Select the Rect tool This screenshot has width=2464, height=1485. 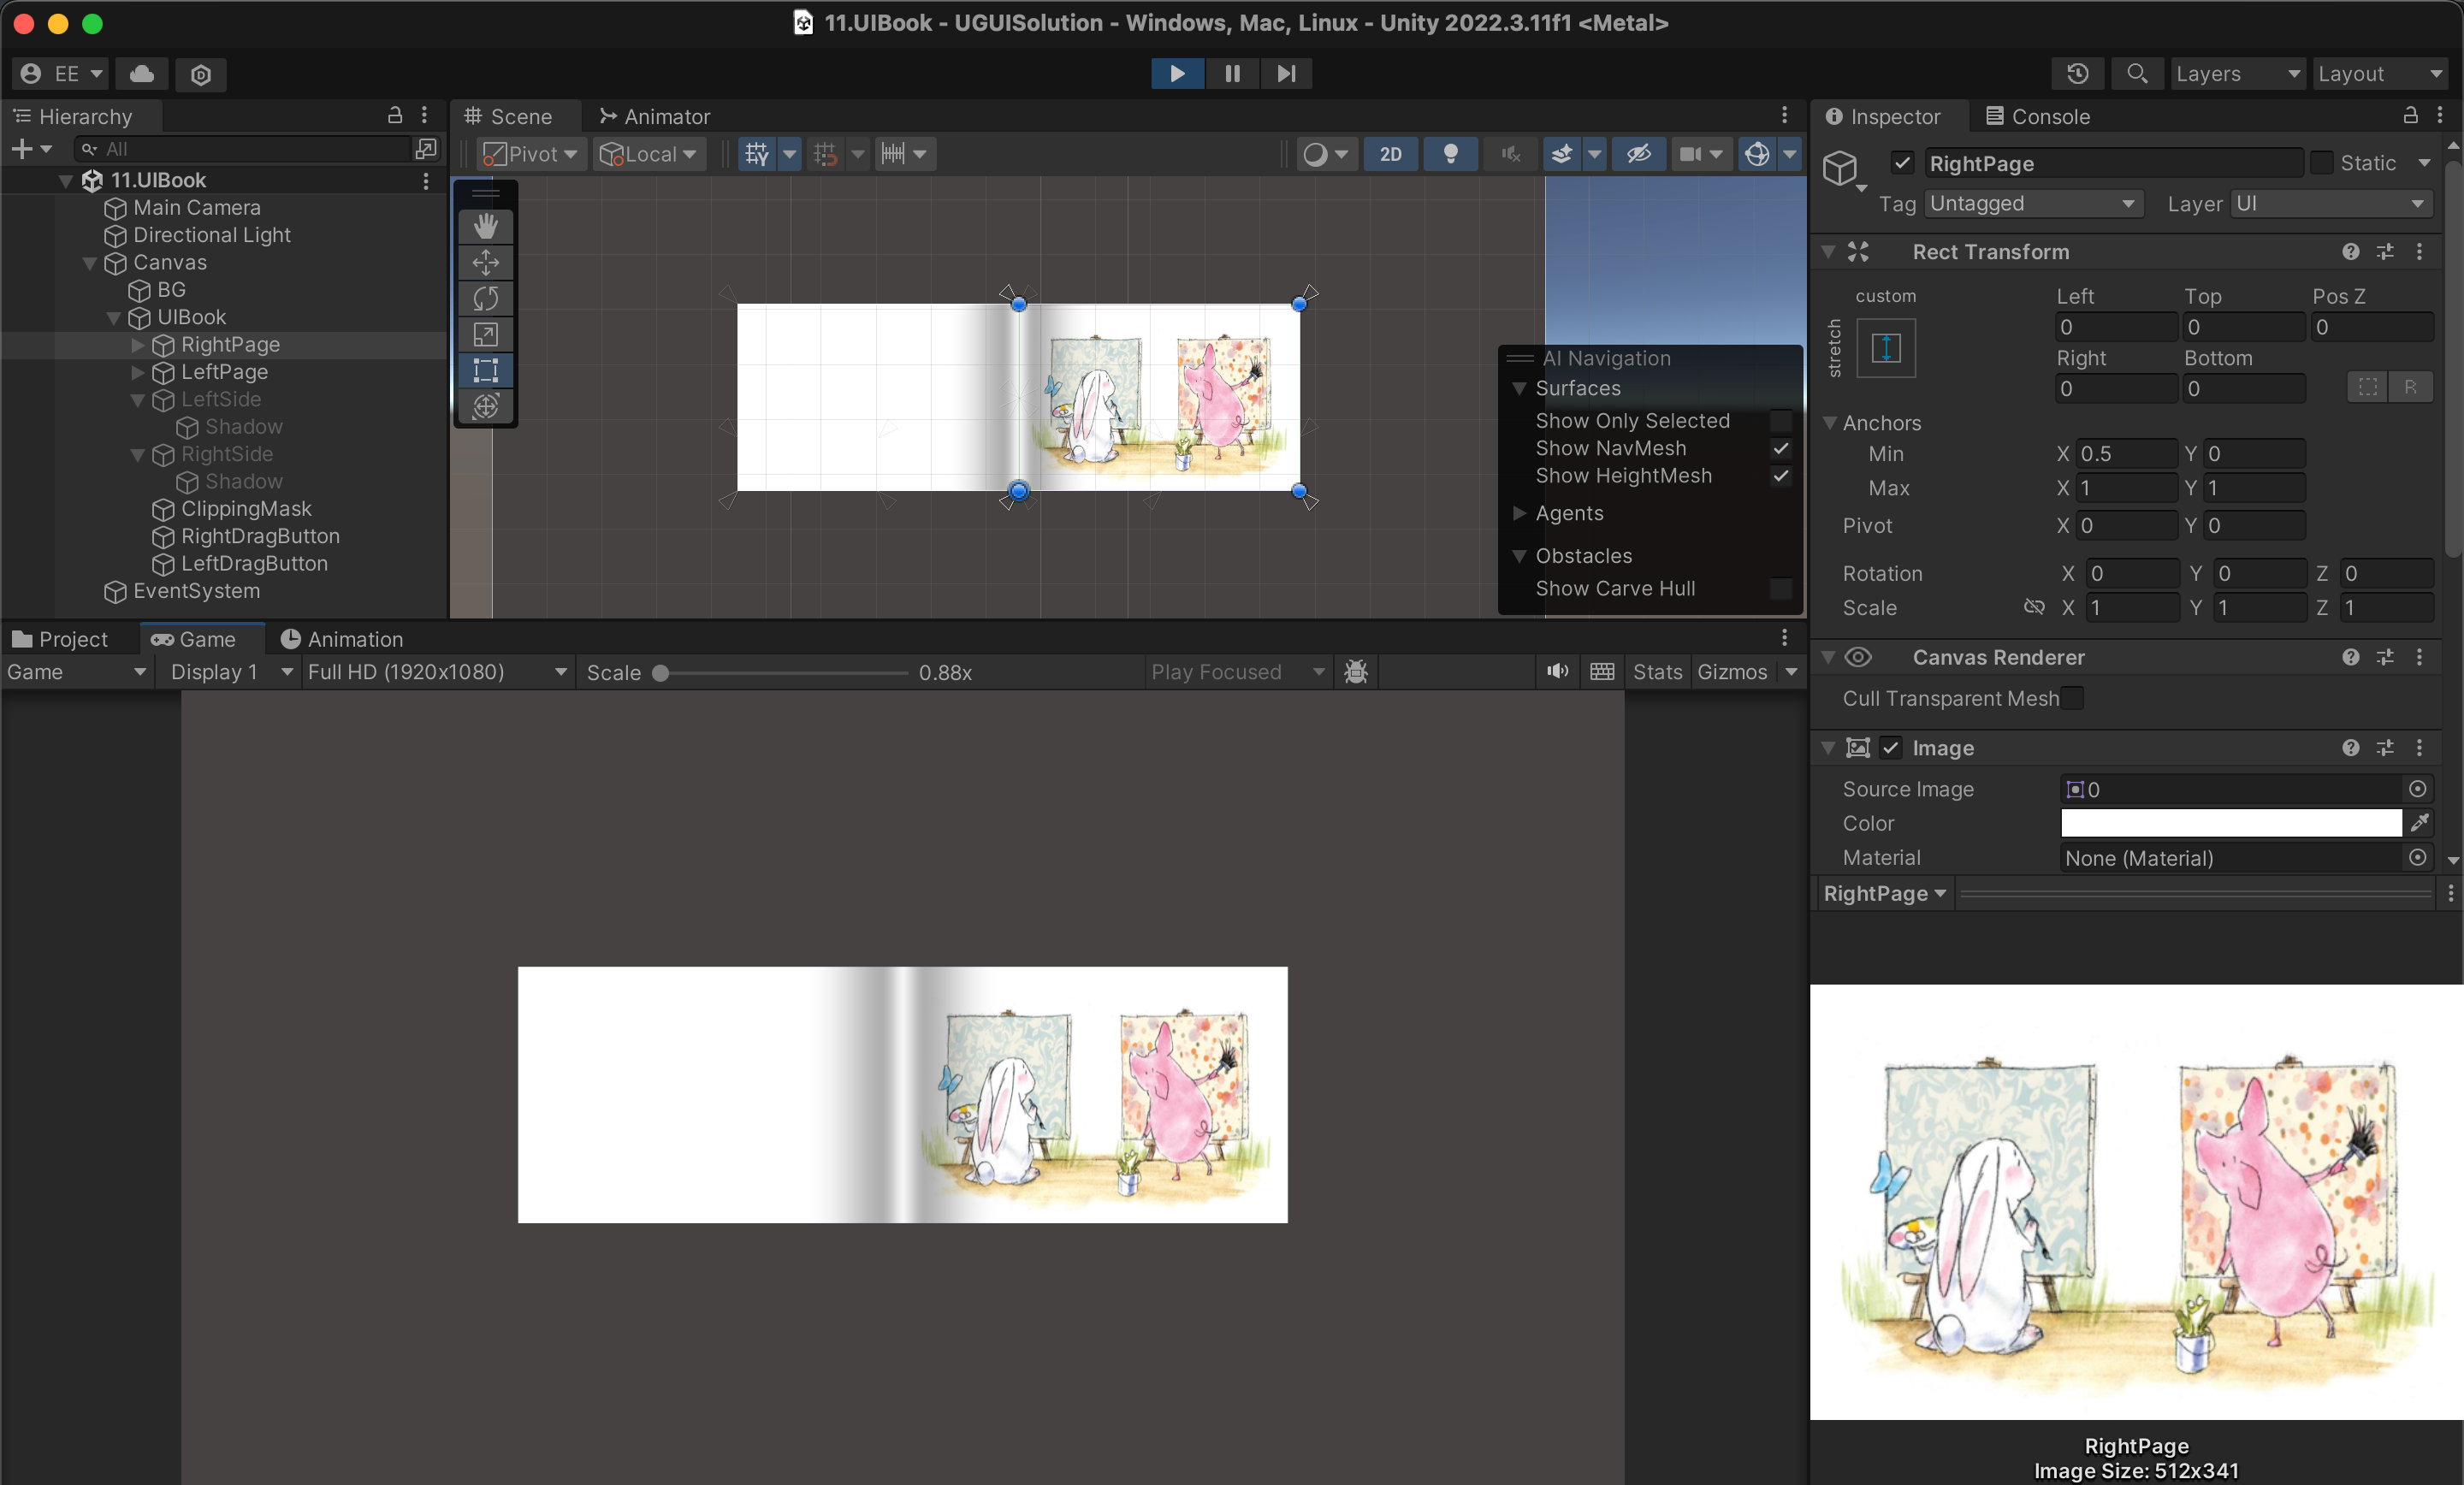tap(486, 370)
